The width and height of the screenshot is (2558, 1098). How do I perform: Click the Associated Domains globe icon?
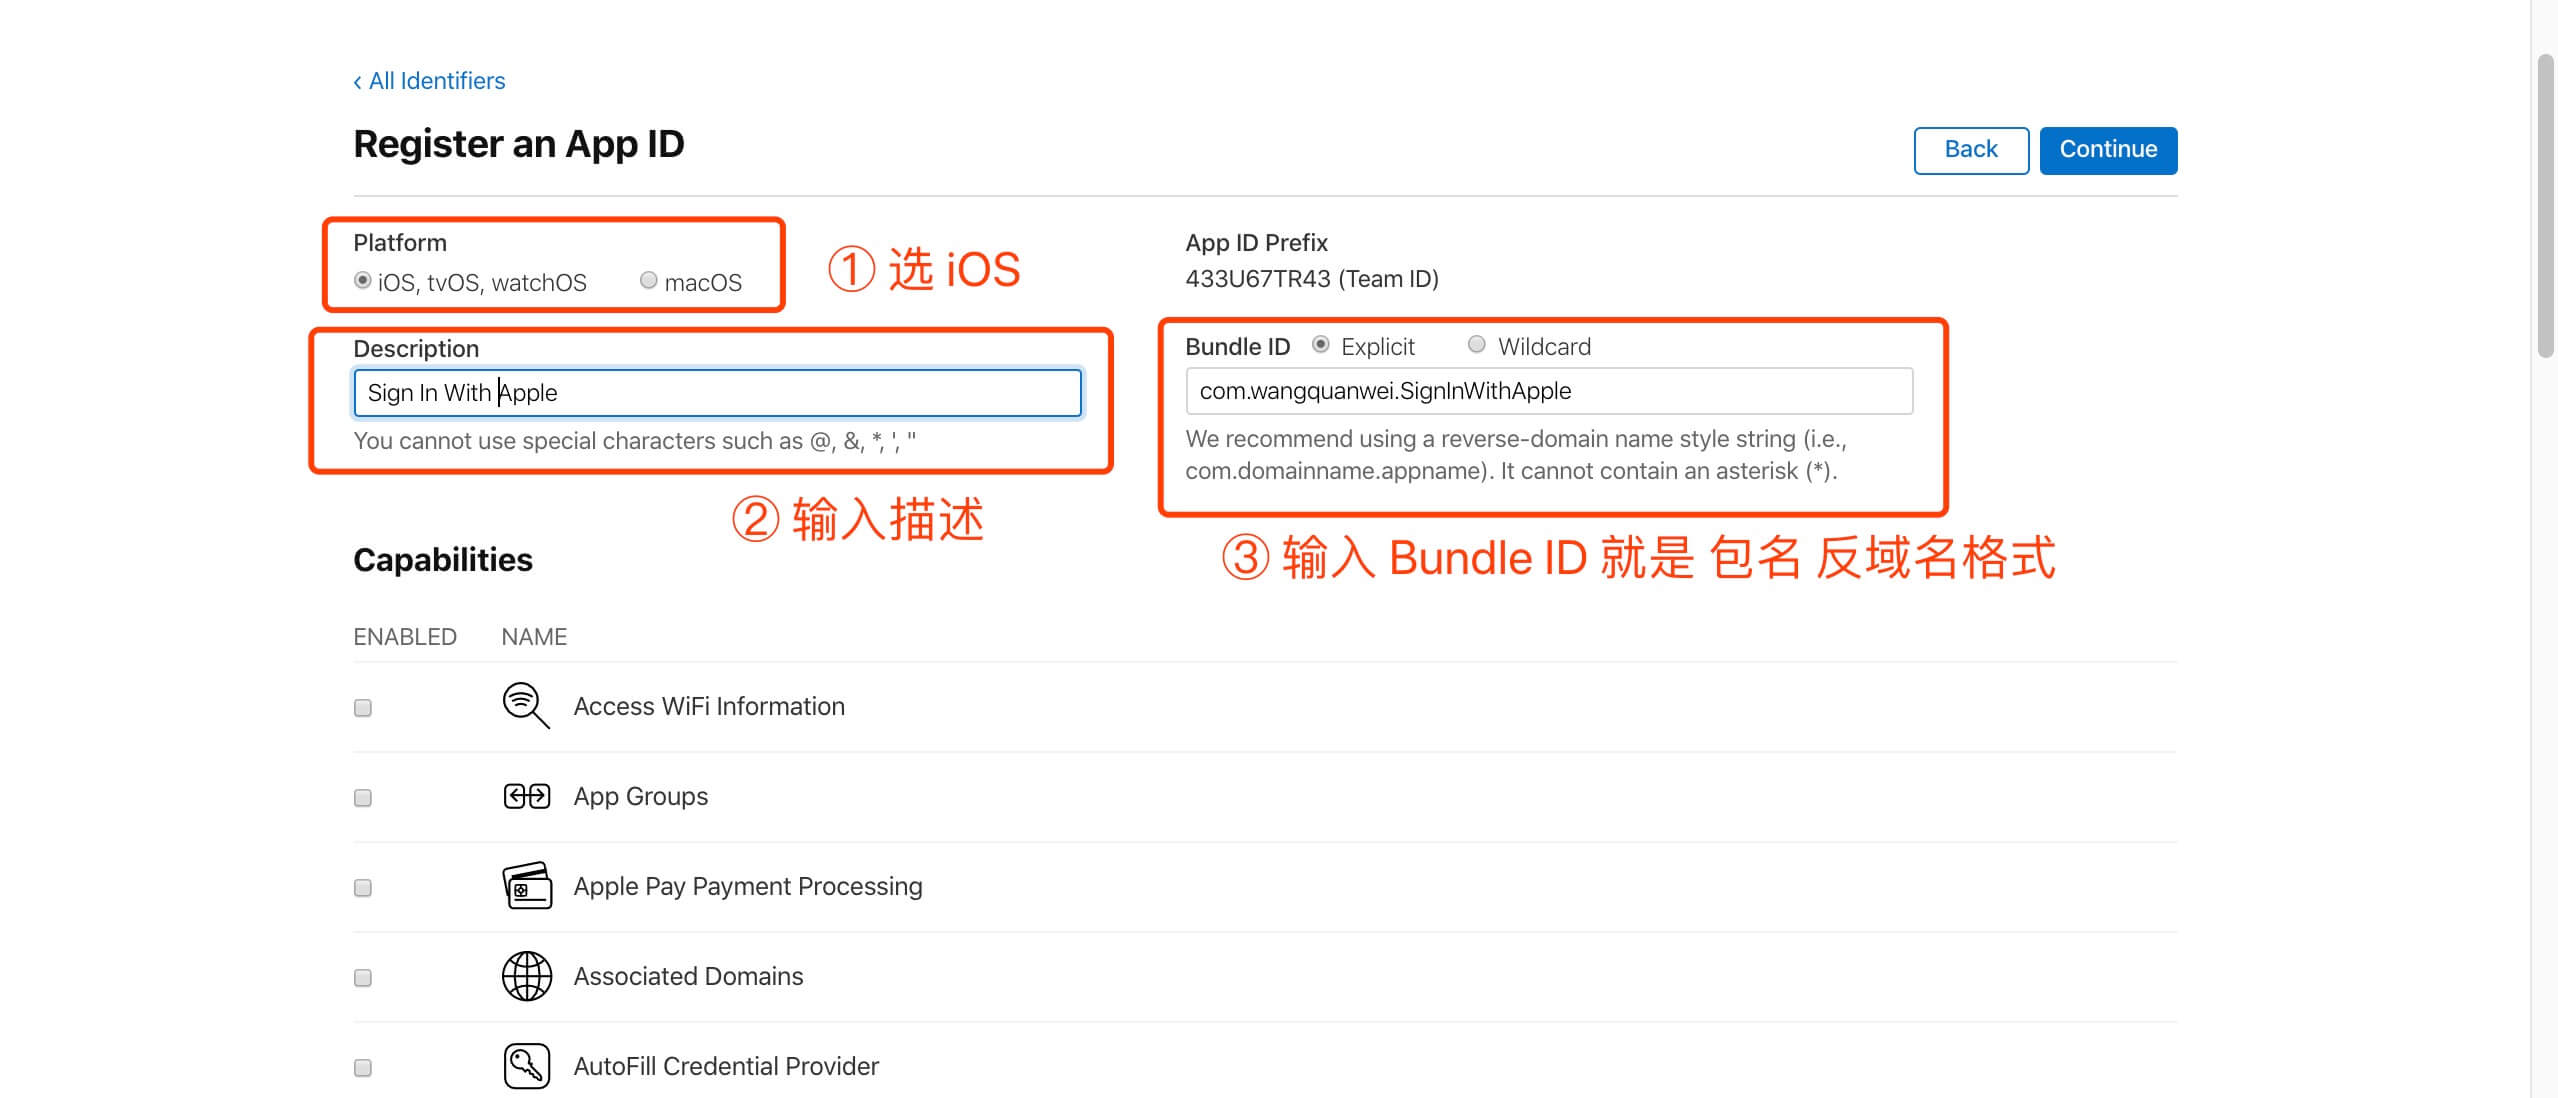tap(525, 975)
